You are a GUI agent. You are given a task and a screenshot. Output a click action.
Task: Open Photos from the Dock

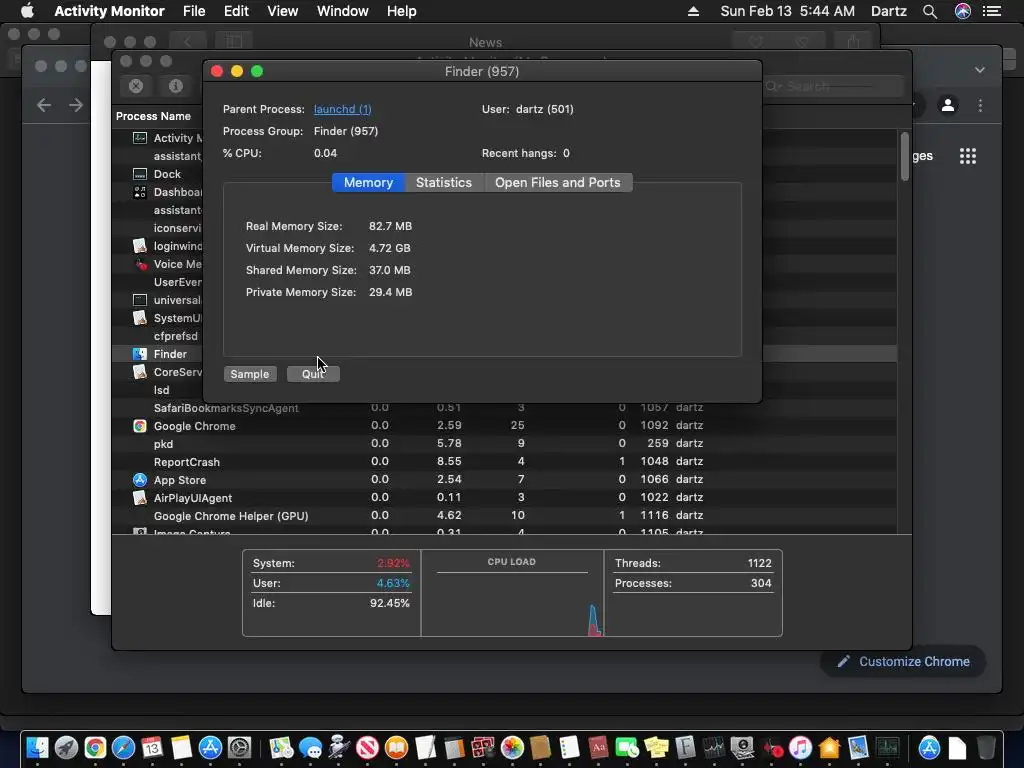512,748
